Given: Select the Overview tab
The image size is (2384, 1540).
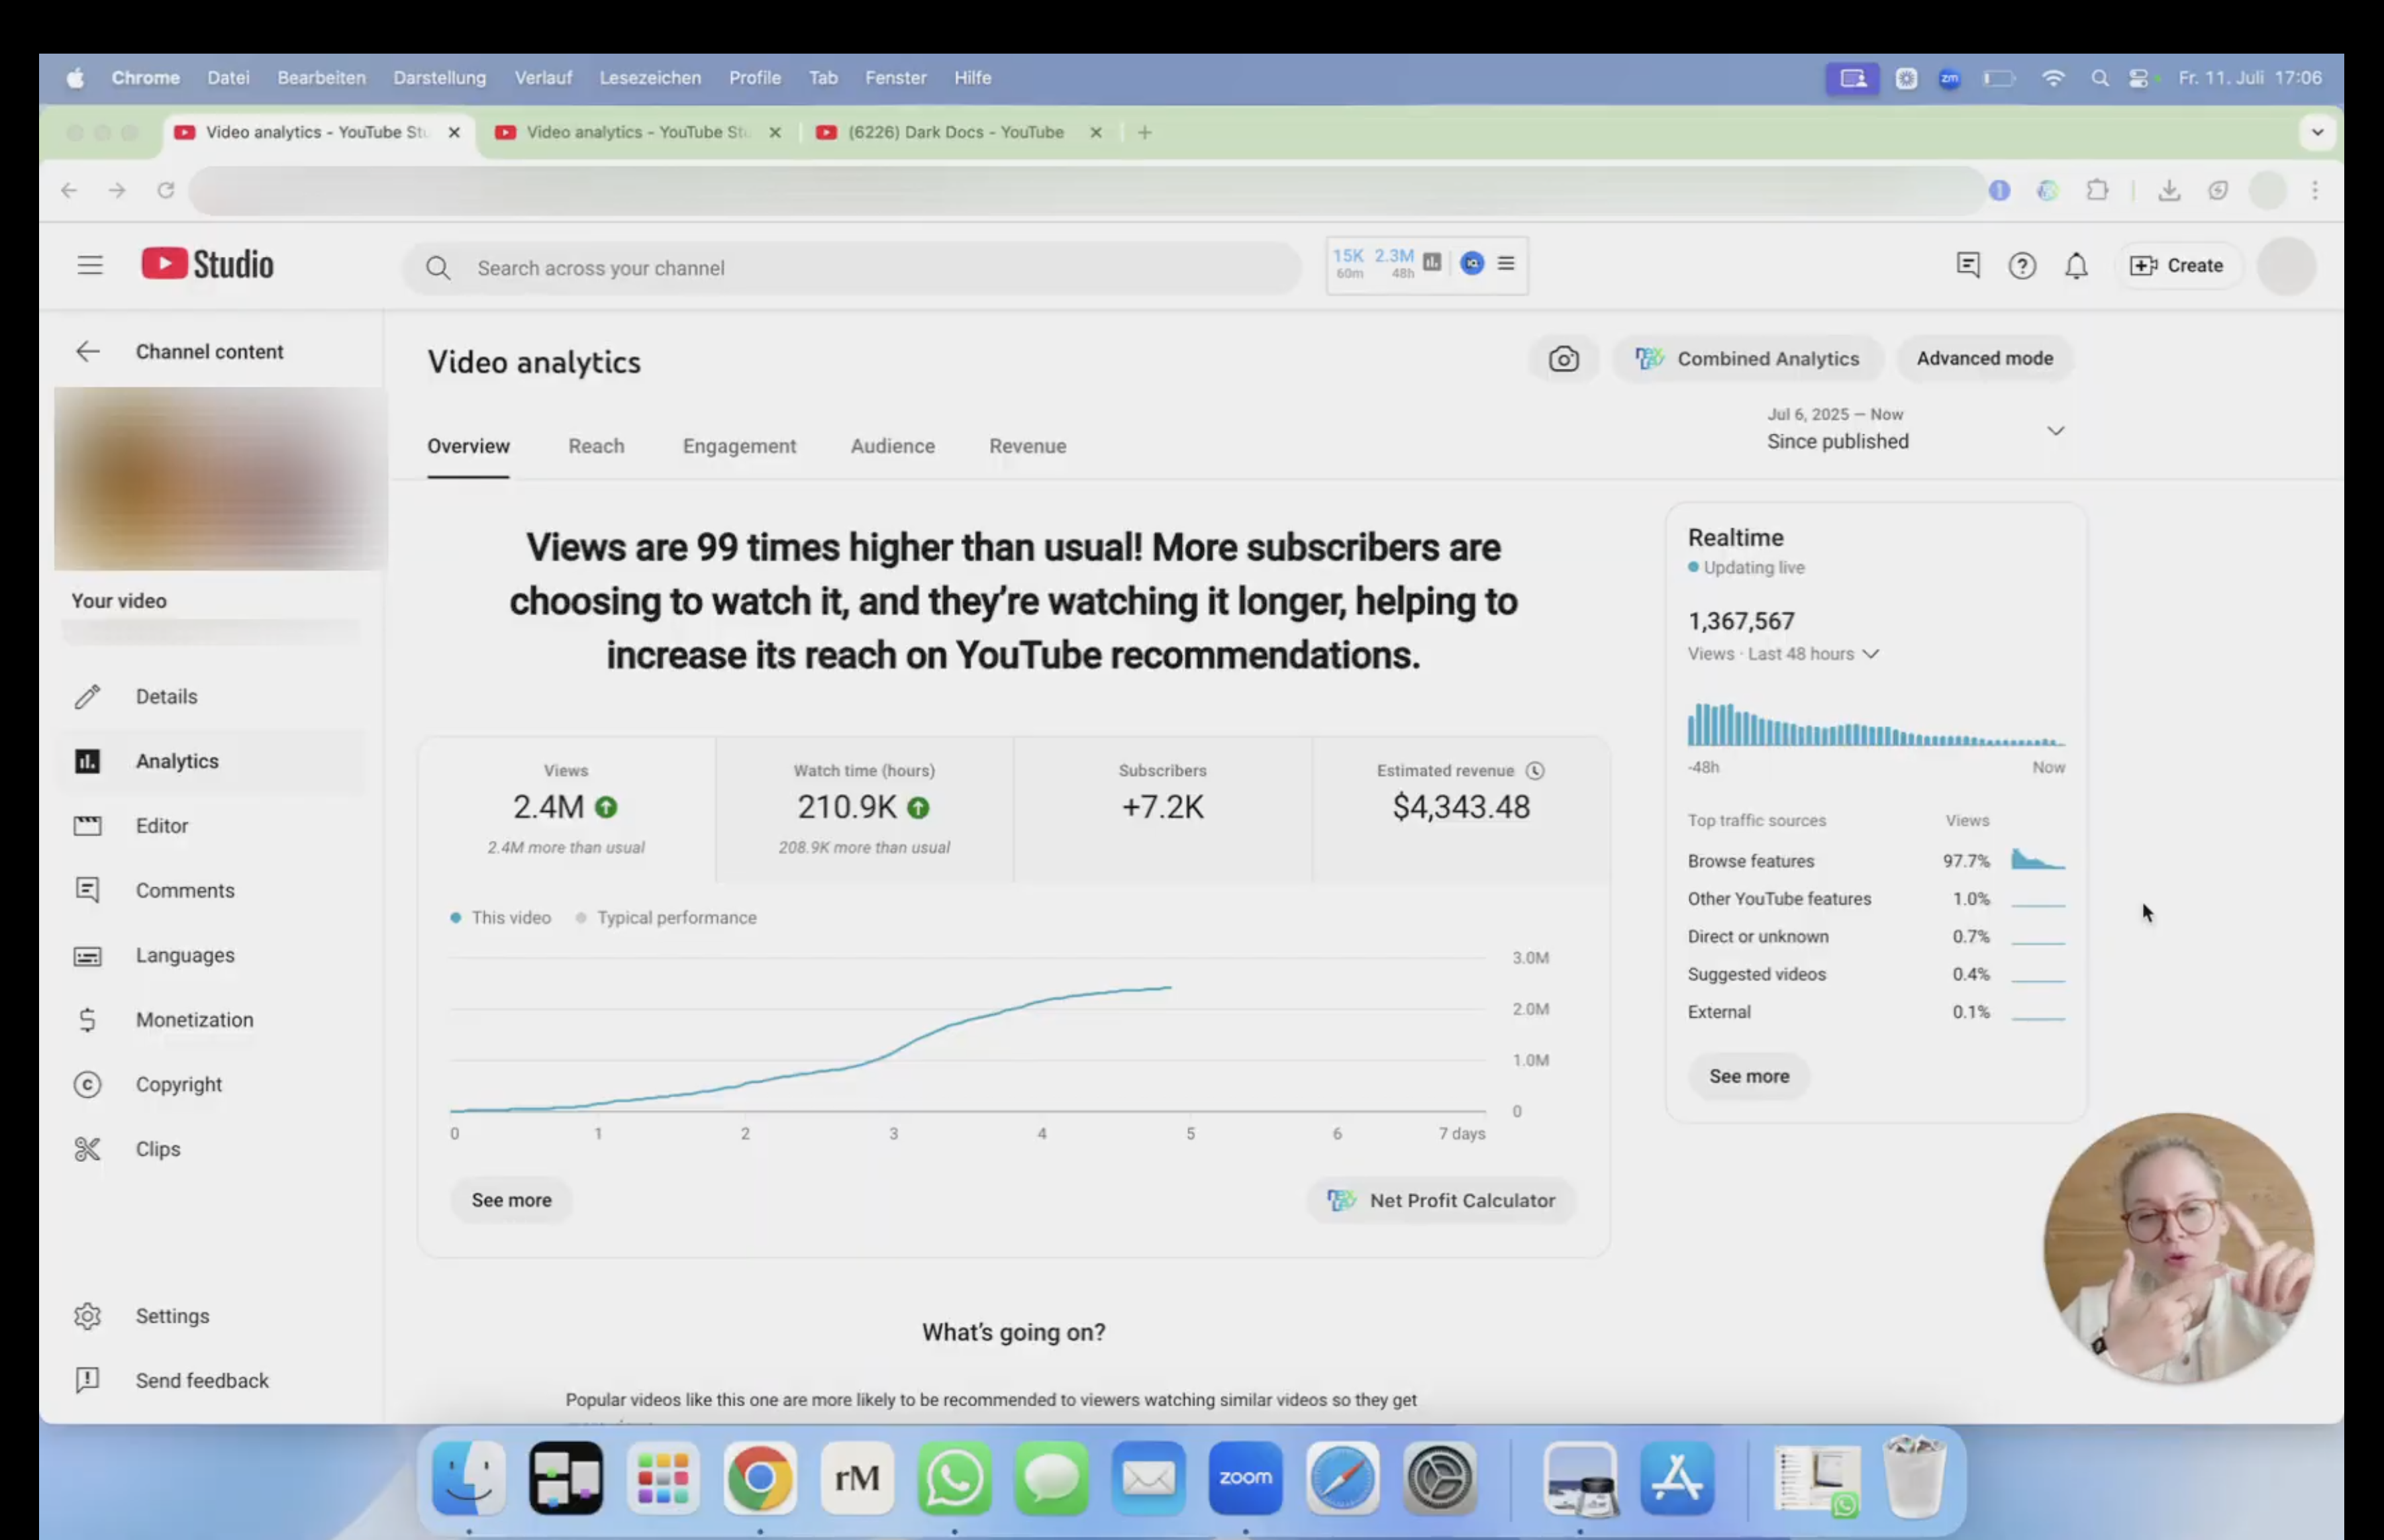Looking at the screenshot, I should [x=468, y=446].
